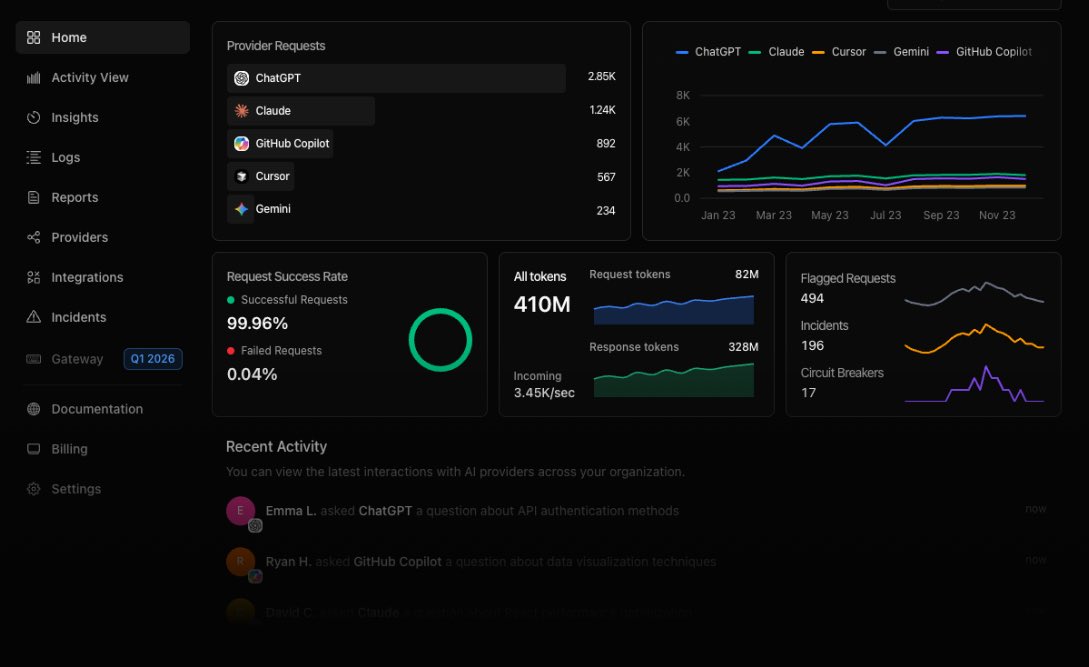Toggle Claude series in chart legend
This screenshot has height=667, width=1089.
pyautogui.click(x=776, y=52)
